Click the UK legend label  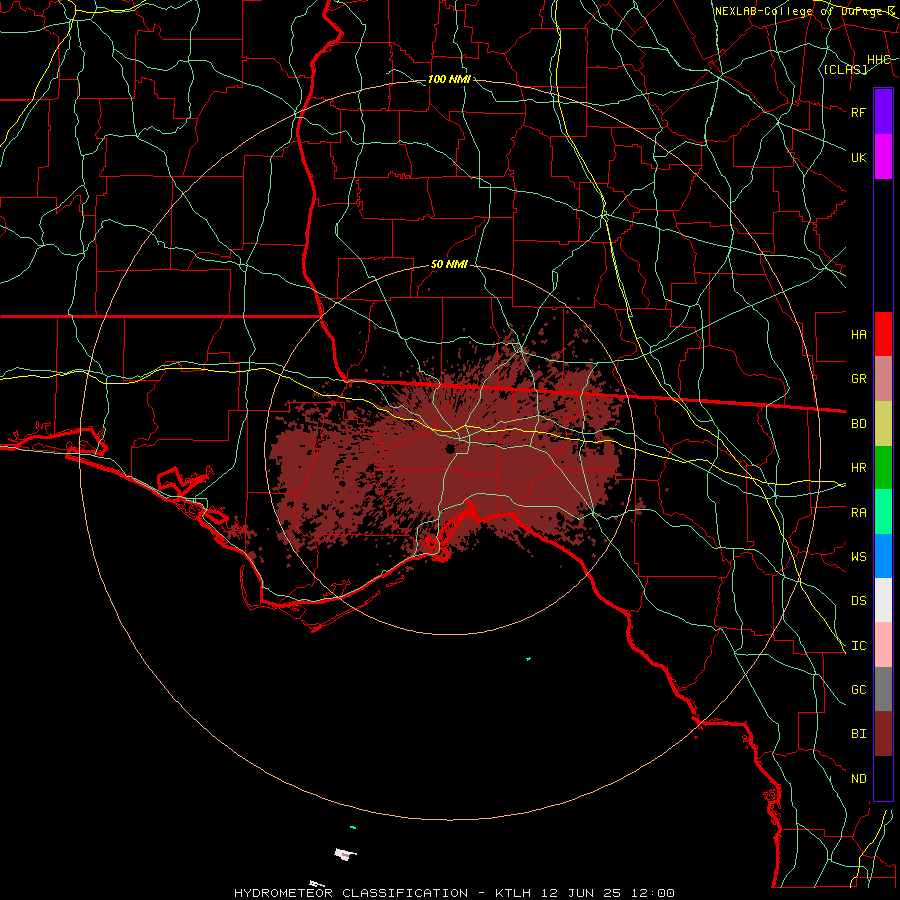[858, 157]
